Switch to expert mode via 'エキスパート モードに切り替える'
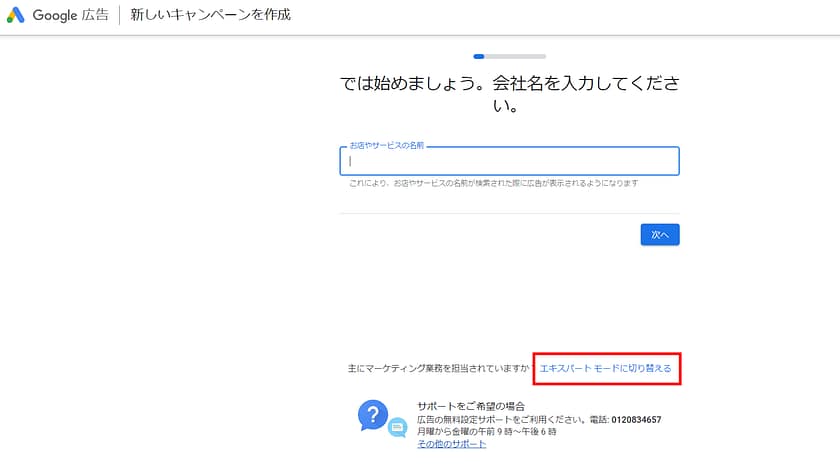Viewport: 840px width, 464px height. [606, 369]
